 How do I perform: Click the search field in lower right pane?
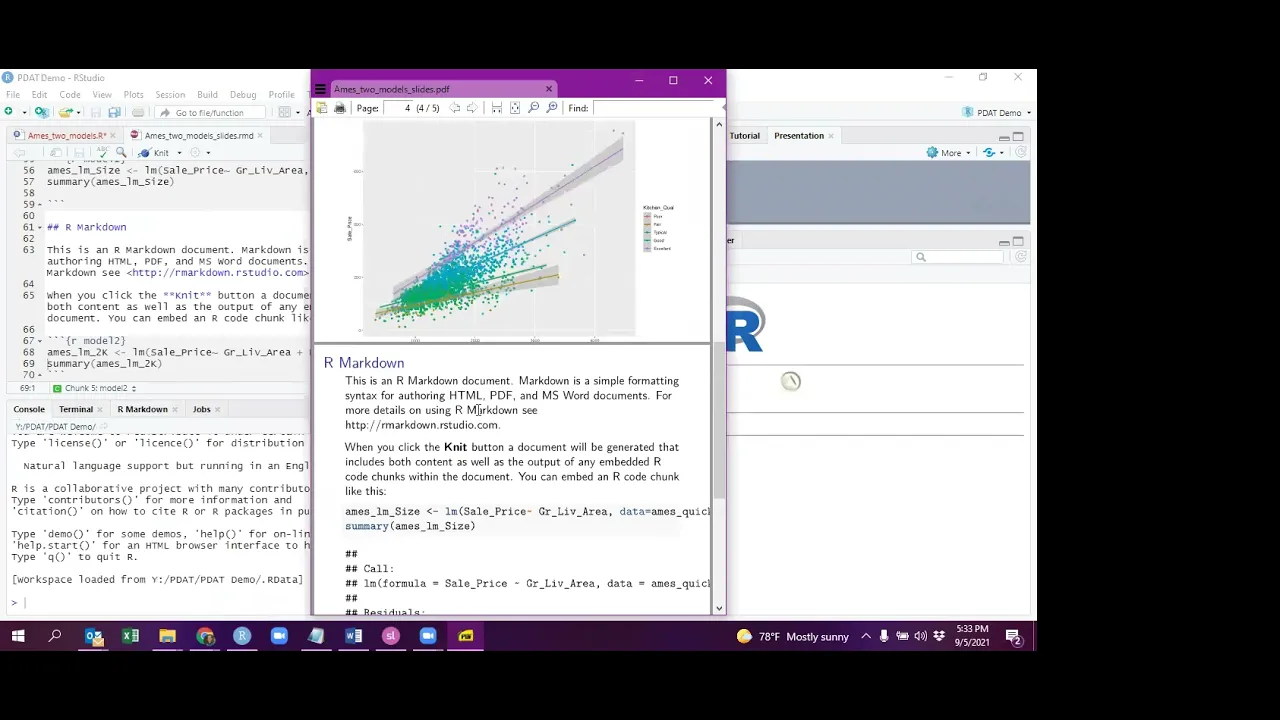957,257
